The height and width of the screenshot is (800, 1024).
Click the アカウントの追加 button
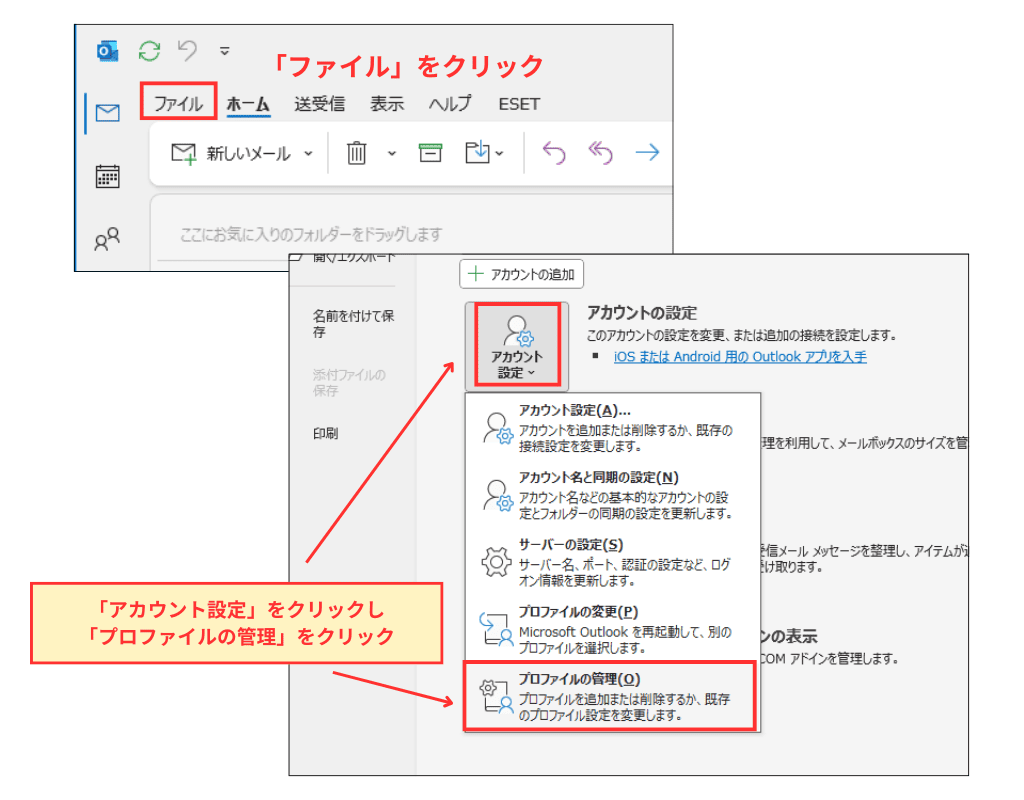point(521,275)
